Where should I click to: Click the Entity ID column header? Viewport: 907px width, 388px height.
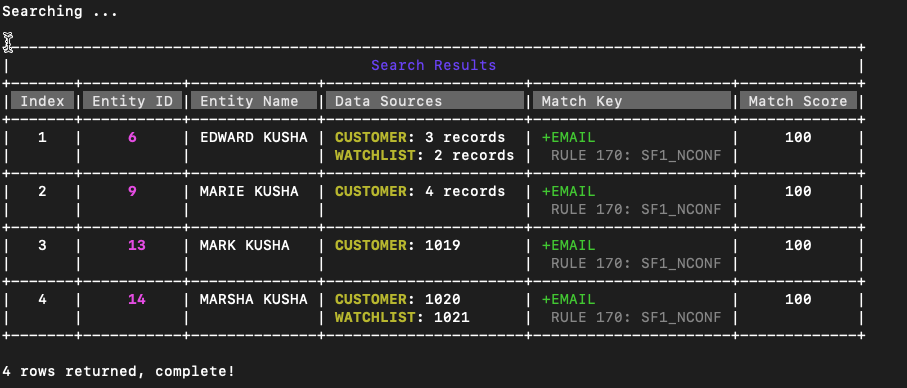point(132,101)
